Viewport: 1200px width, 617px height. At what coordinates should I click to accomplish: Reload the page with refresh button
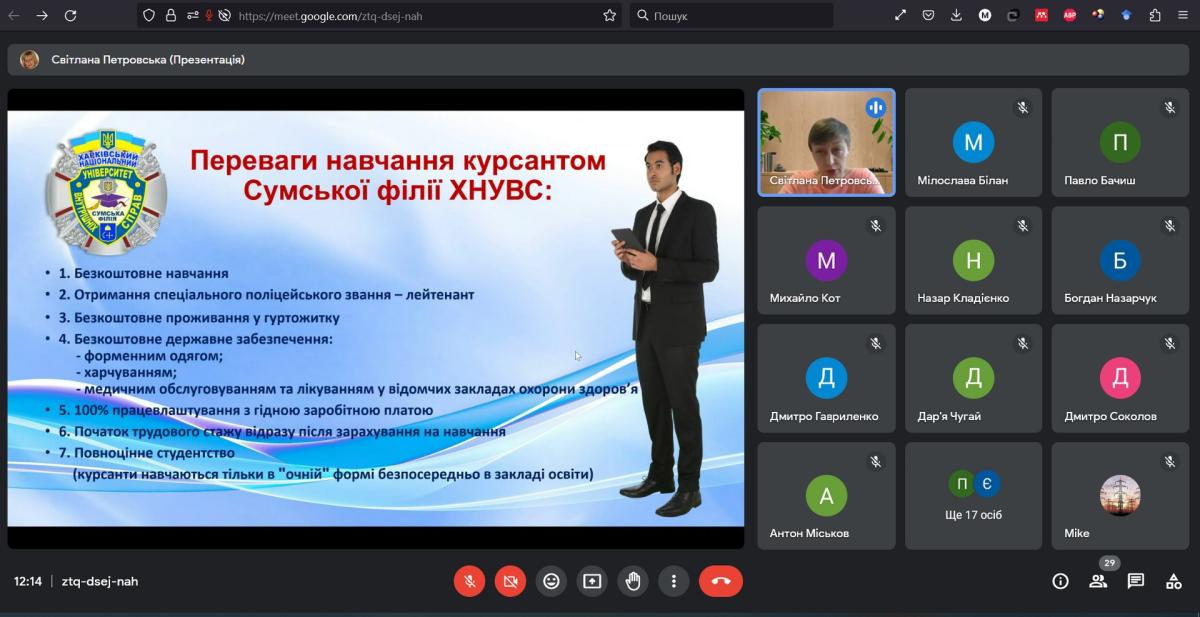(70, 15)
